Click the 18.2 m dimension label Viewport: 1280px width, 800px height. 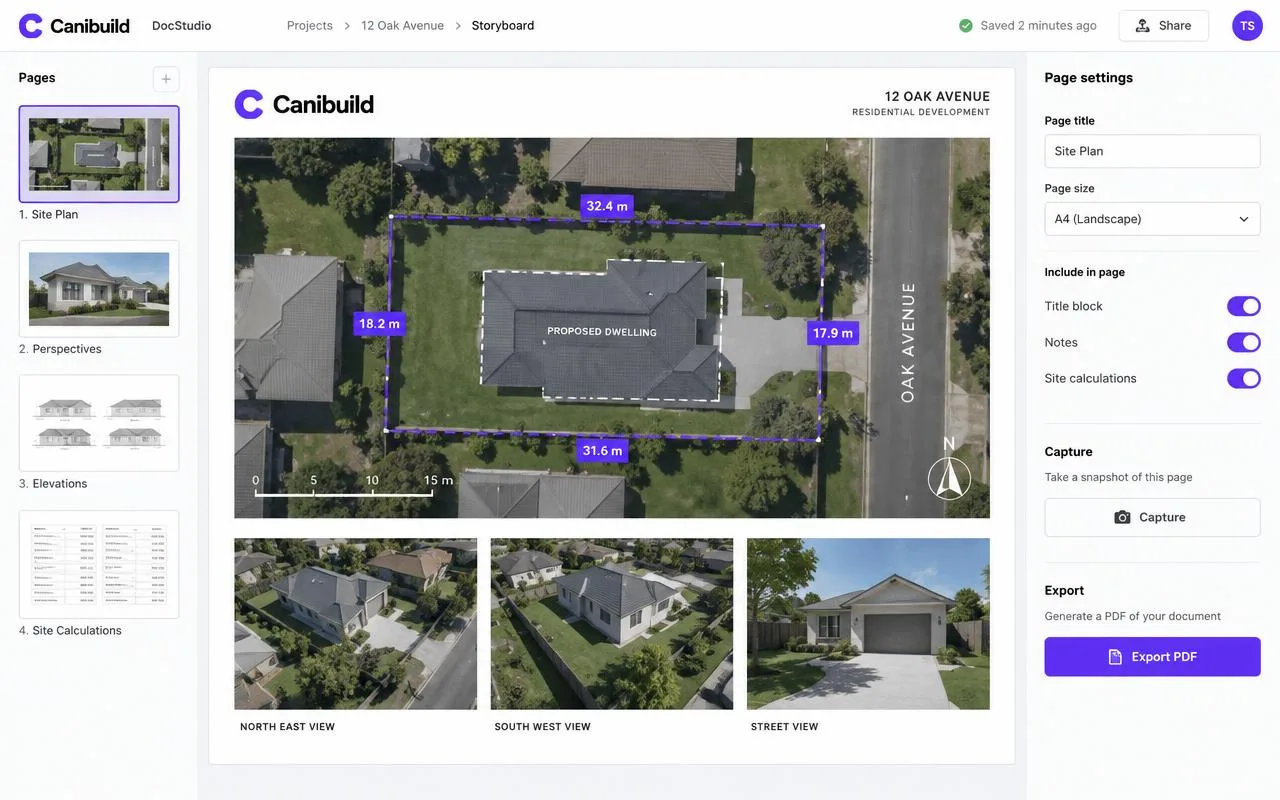click(379, 324)
